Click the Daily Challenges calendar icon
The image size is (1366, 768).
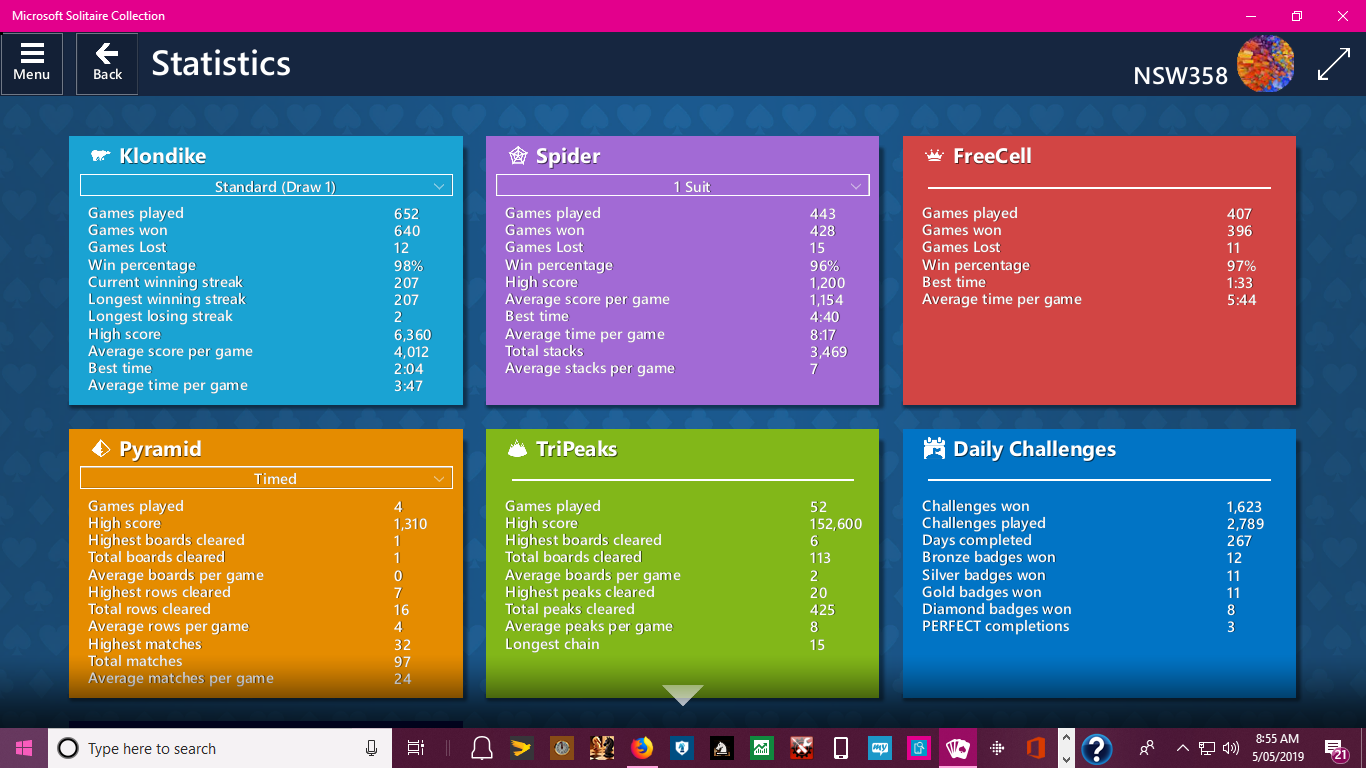click(x=934, y=449)
